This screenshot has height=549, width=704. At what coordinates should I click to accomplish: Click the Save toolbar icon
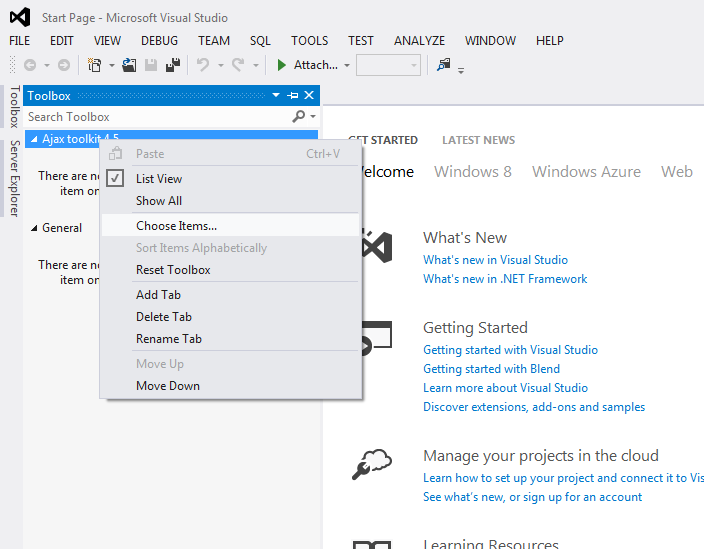pyautogui.click(x=151, y=65)
